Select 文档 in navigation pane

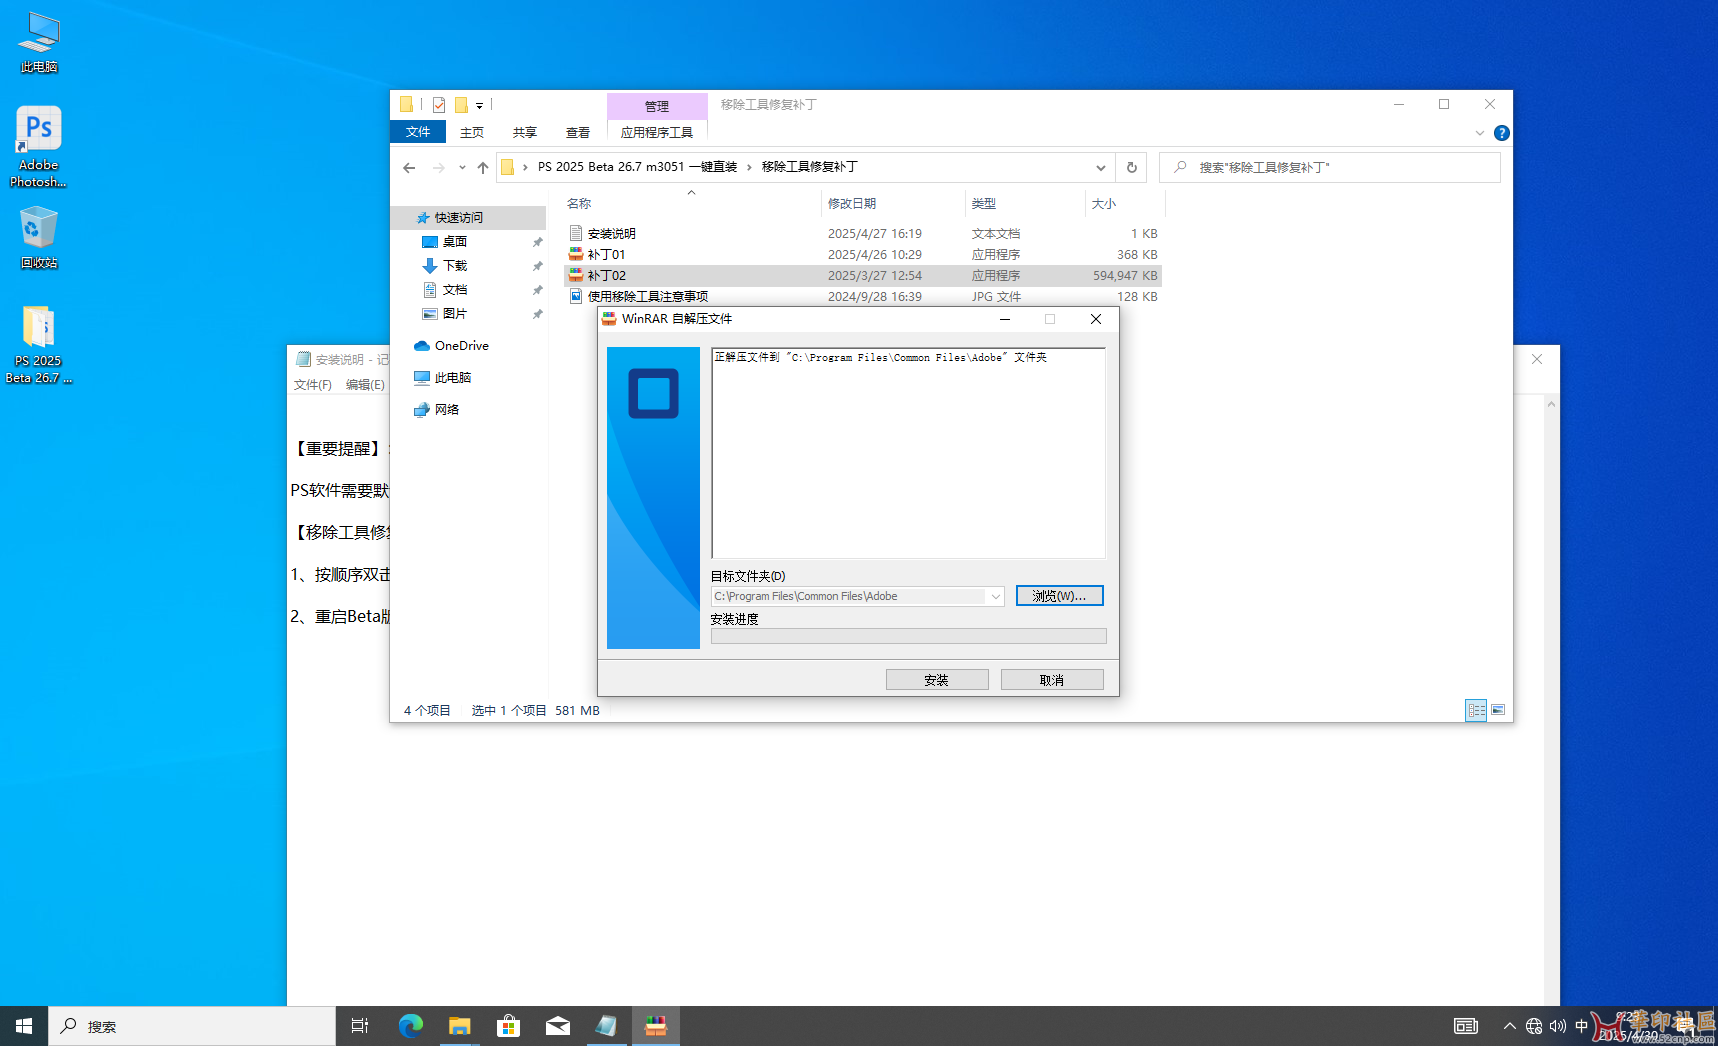tap(455, 290)
